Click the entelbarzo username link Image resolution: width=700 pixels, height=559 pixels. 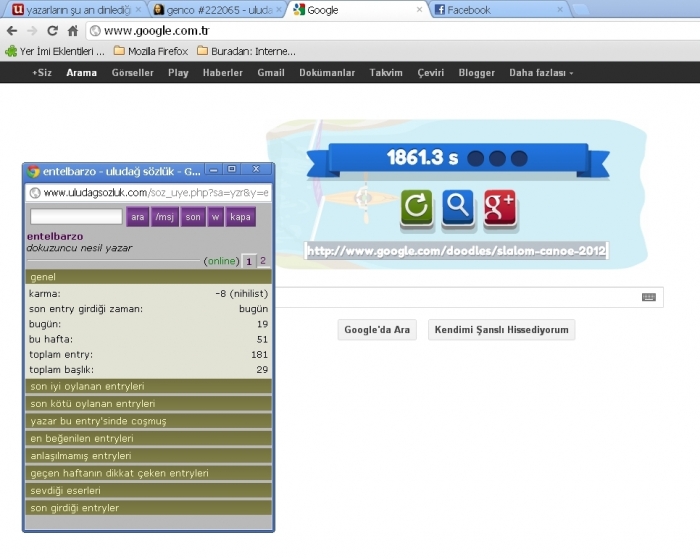click(55, 236)
